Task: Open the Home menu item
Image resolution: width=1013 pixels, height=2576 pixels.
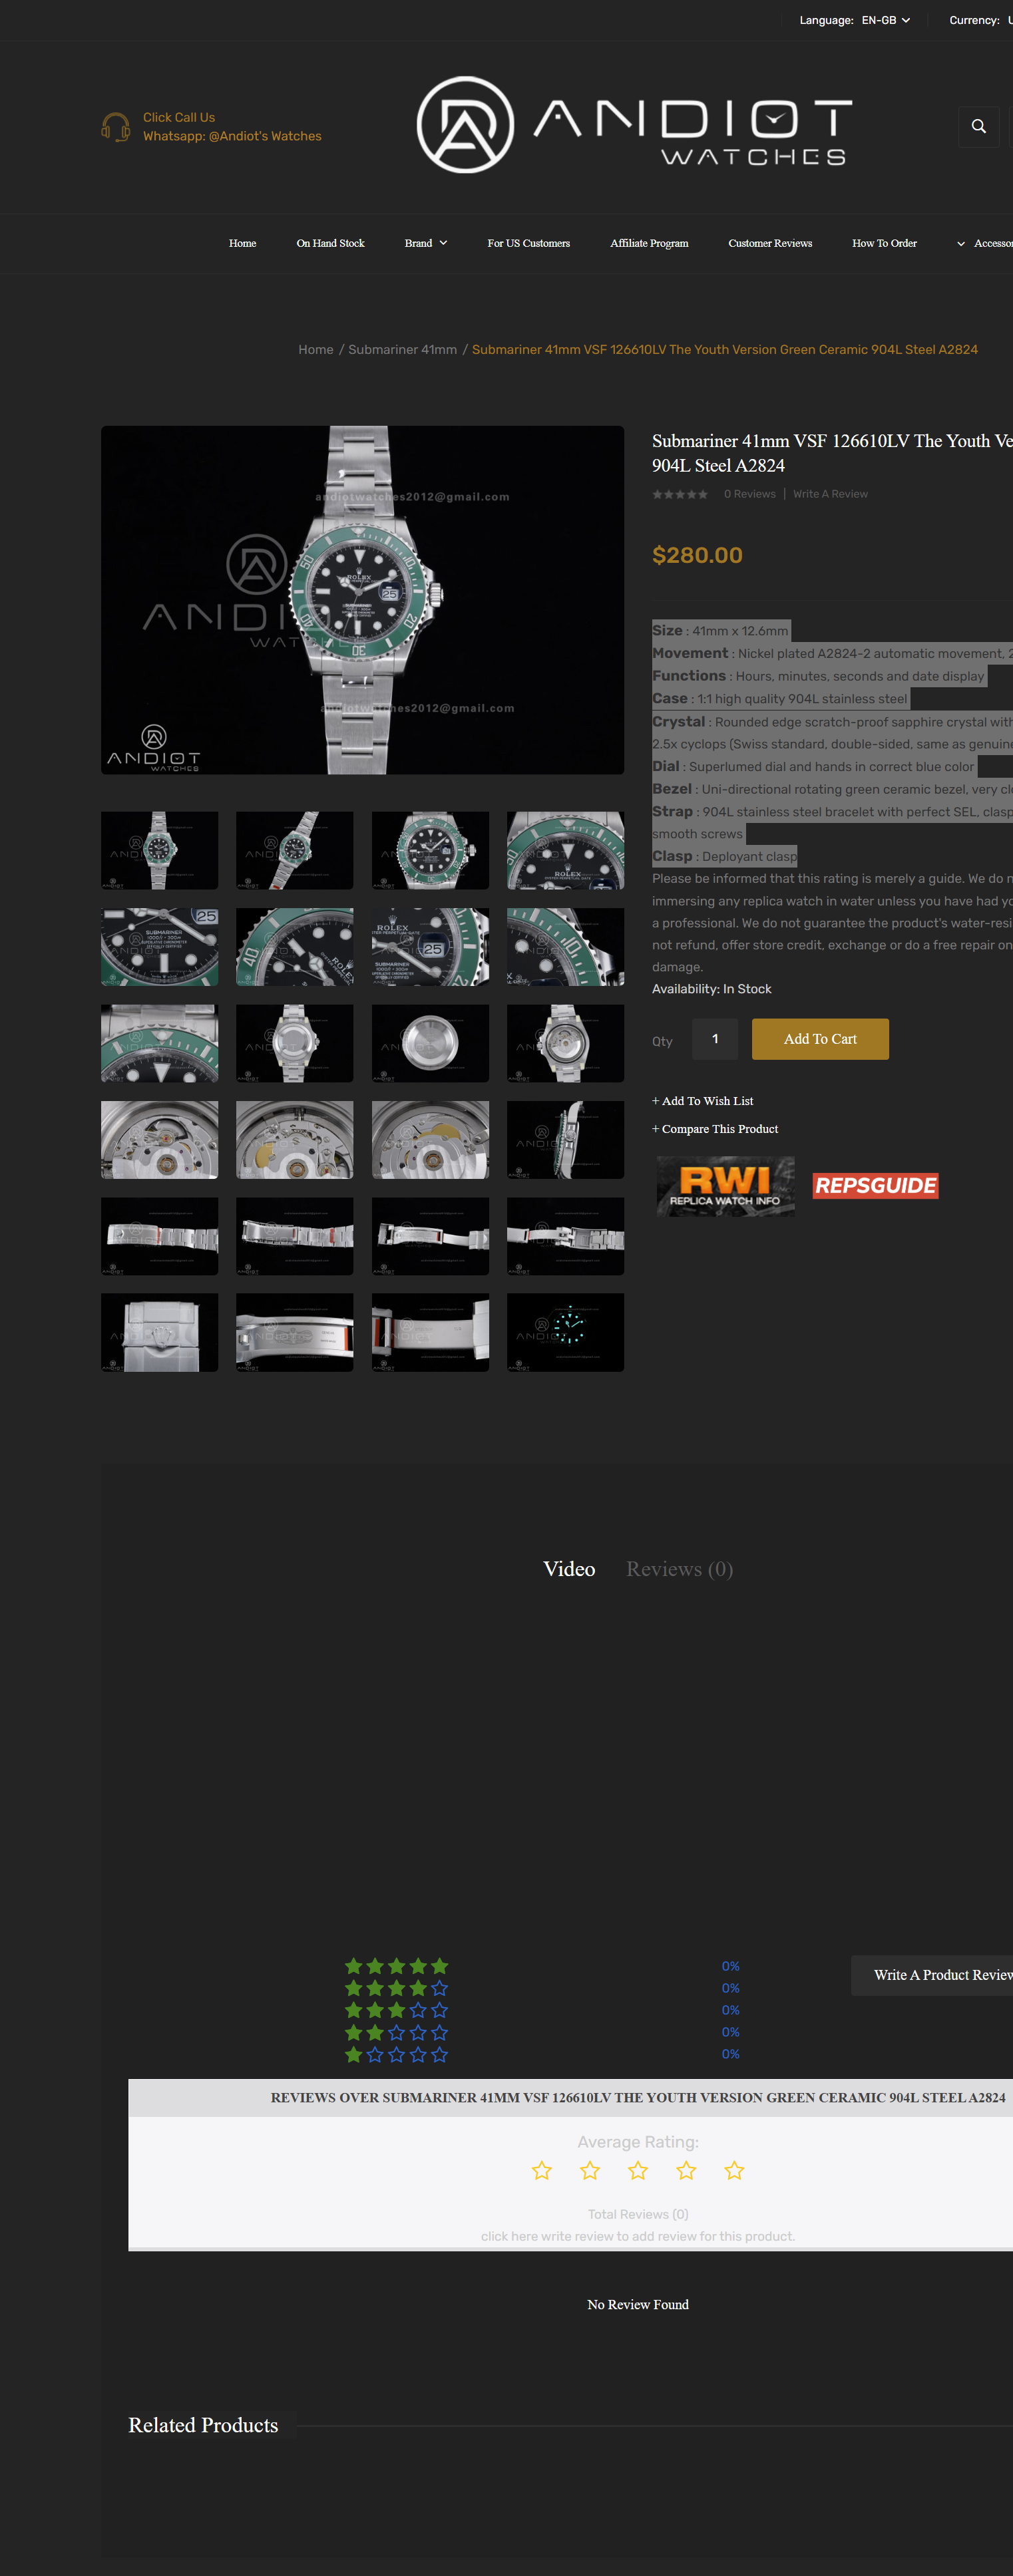Action: coord(242,243)
